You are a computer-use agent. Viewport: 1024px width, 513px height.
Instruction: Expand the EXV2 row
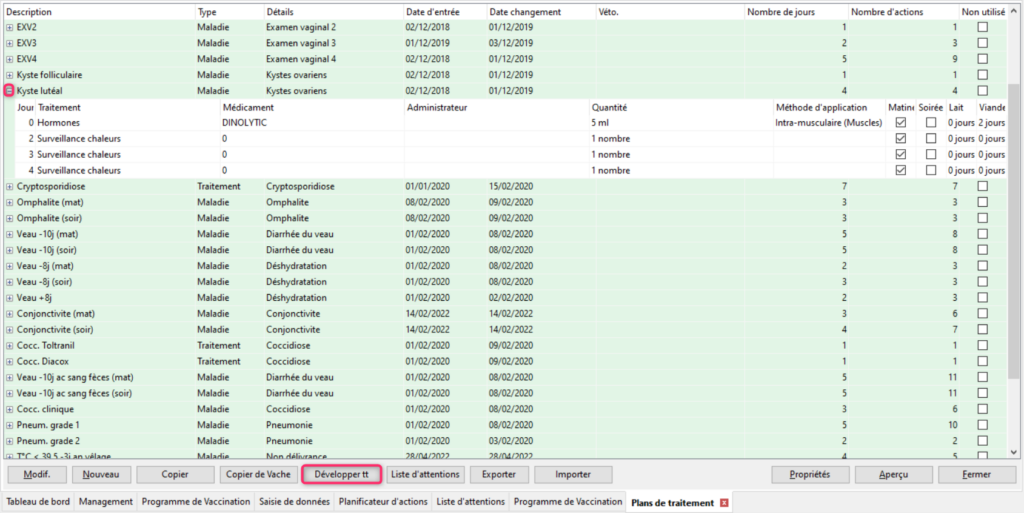click(9, 27)
